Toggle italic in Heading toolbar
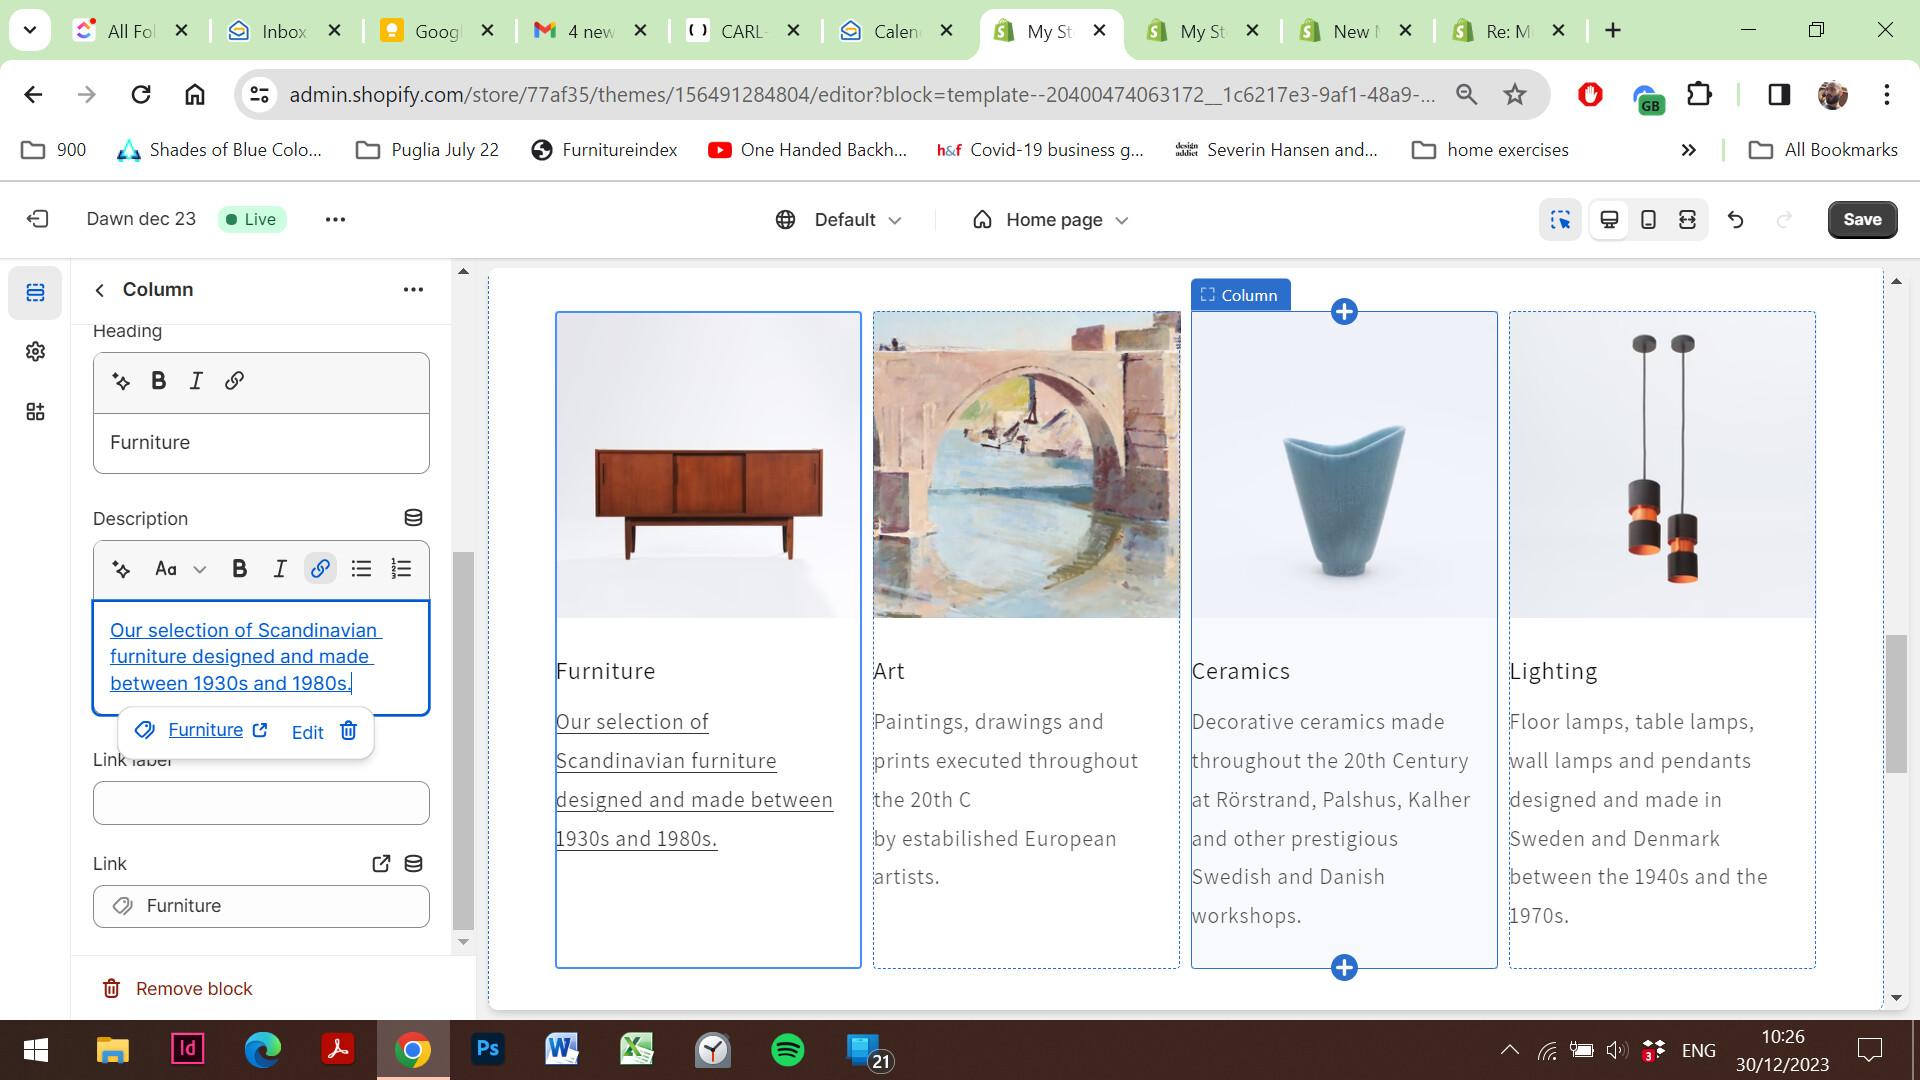This screenshot has width=1920, height=1080. click(196, 381)
